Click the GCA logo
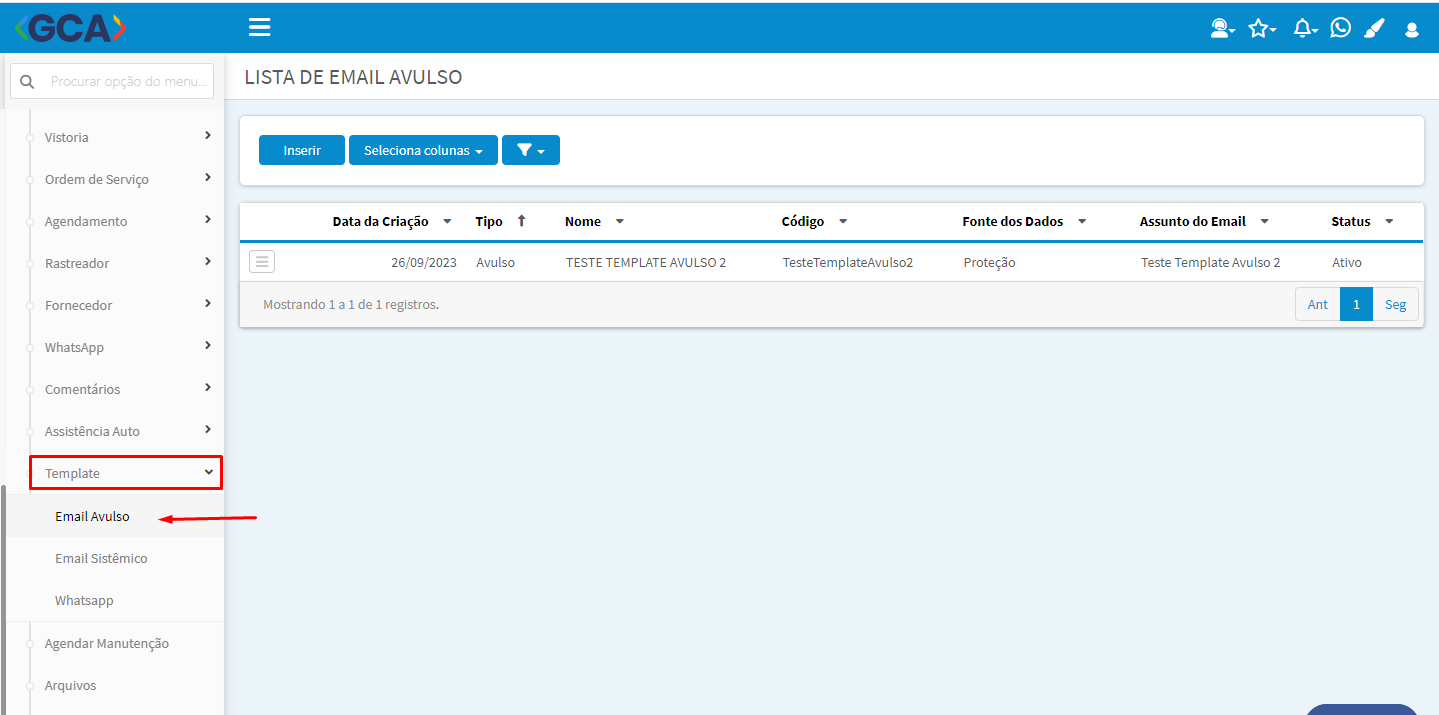Image resolution: width=1439 pixels, height=715 pixels. [x=71, y=28]
